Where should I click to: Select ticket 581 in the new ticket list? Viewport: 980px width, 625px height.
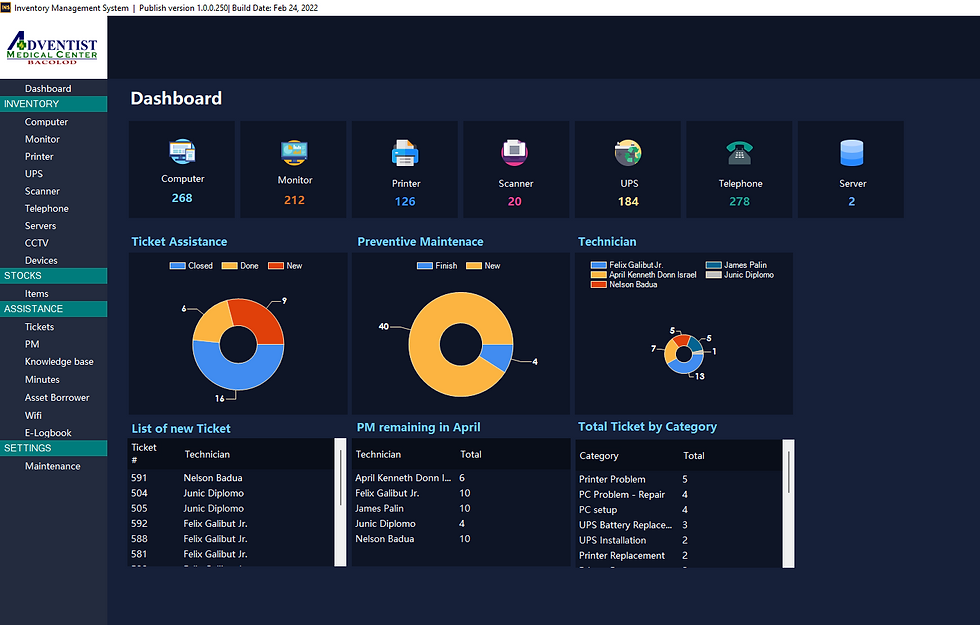click(x=231, y=554)
